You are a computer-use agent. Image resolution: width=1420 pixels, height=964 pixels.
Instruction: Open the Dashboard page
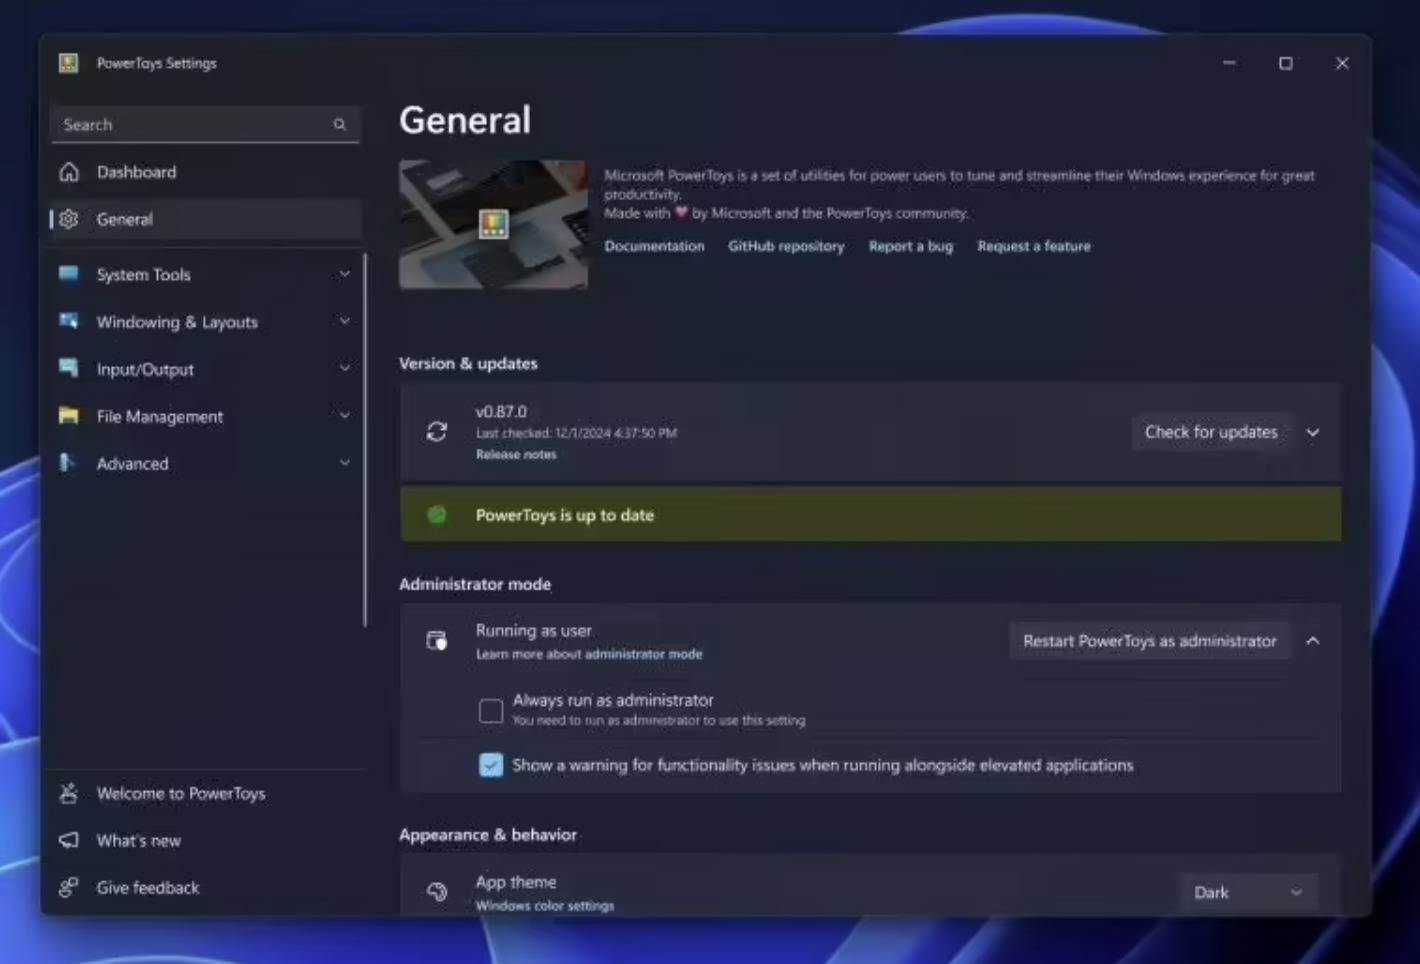coord(205,172)
